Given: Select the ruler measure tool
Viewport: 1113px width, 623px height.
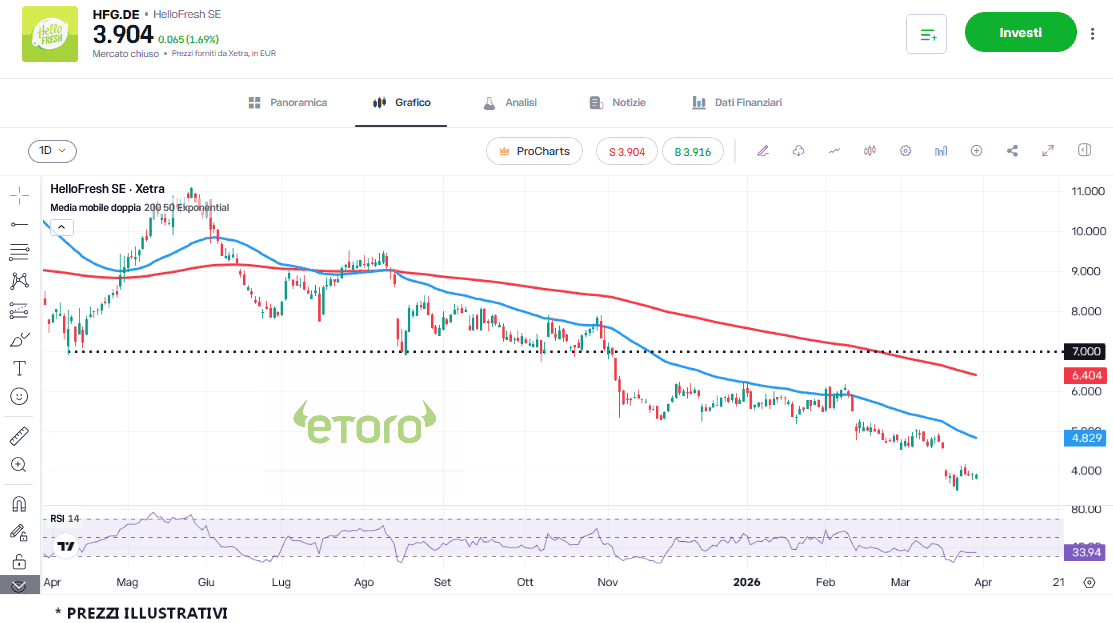Looking at the screenshot, I should click(x=19, y=436).
